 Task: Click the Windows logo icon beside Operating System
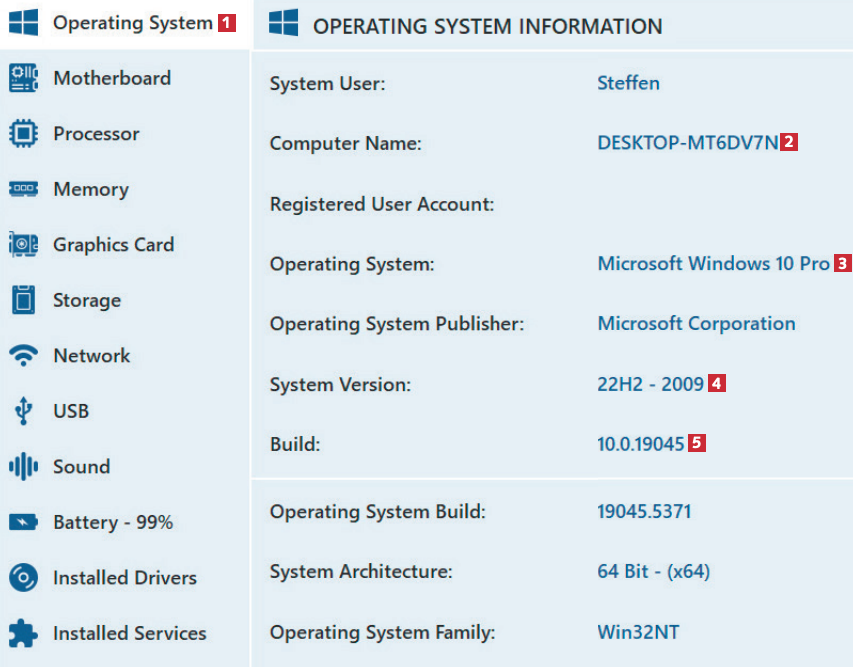coord(23,23)
